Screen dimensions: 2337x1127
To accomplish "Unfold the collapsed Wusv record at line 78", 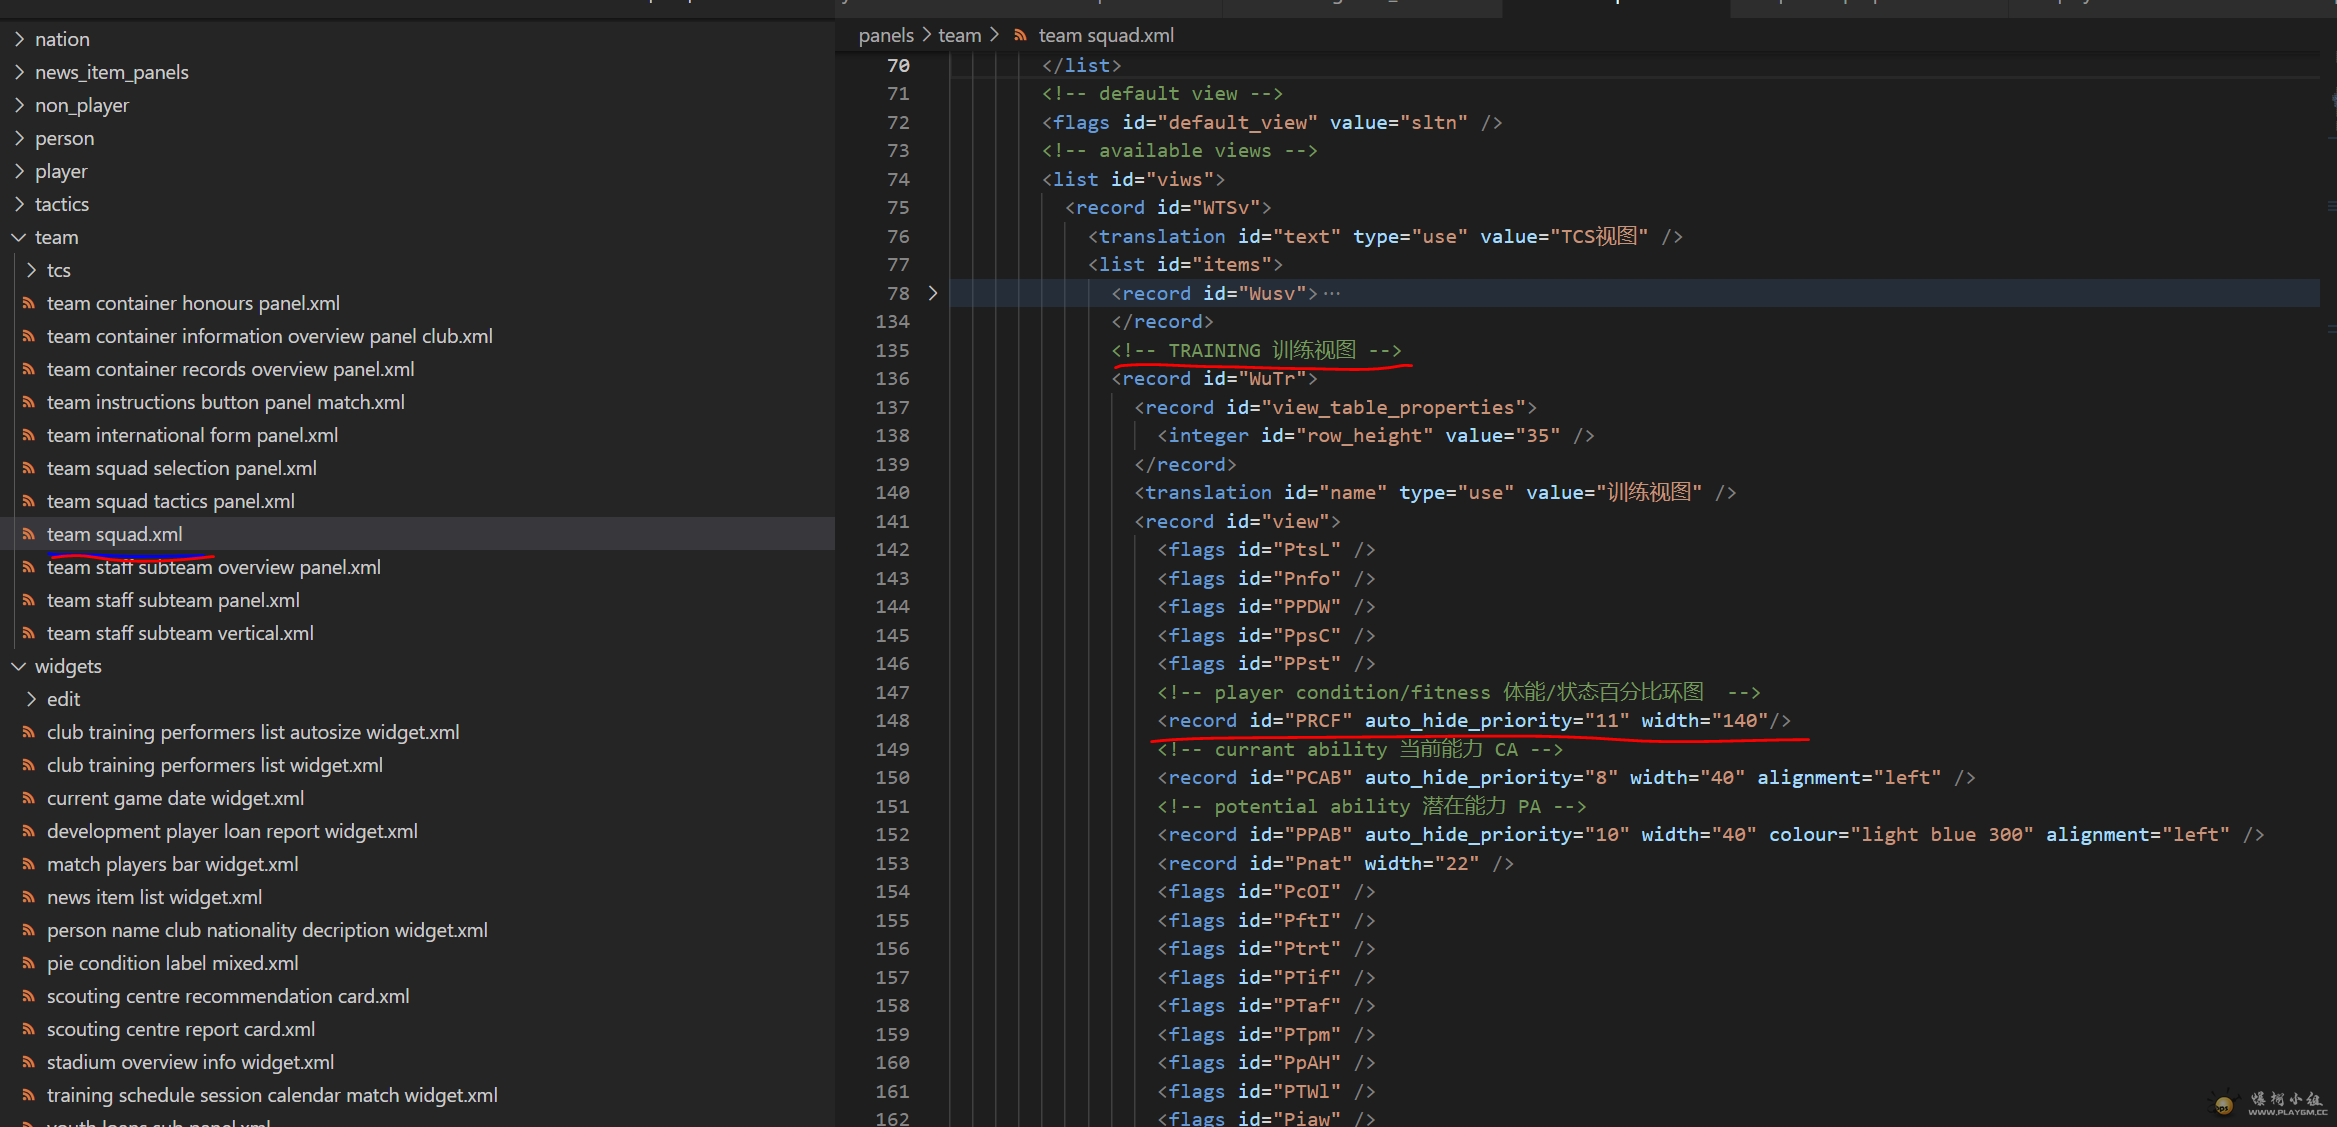I will click(x=933, y=293).
